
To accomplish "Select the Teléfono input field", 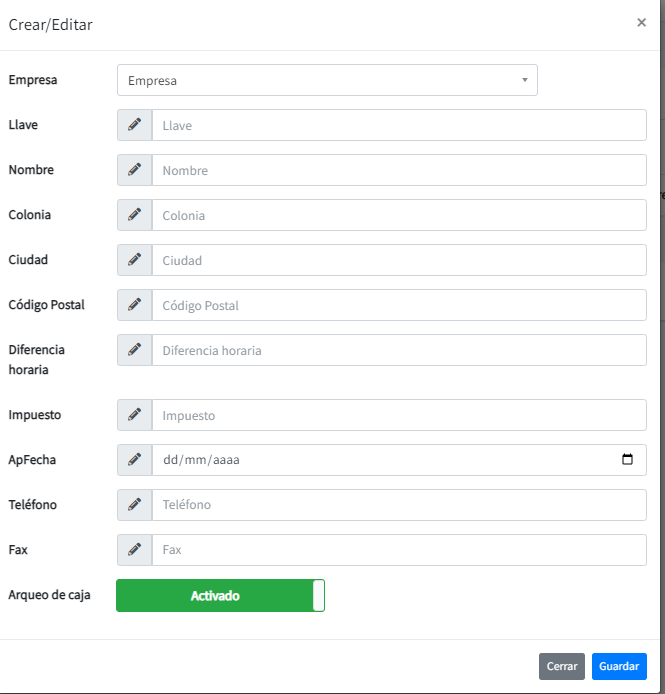I will tap(399, 505).
